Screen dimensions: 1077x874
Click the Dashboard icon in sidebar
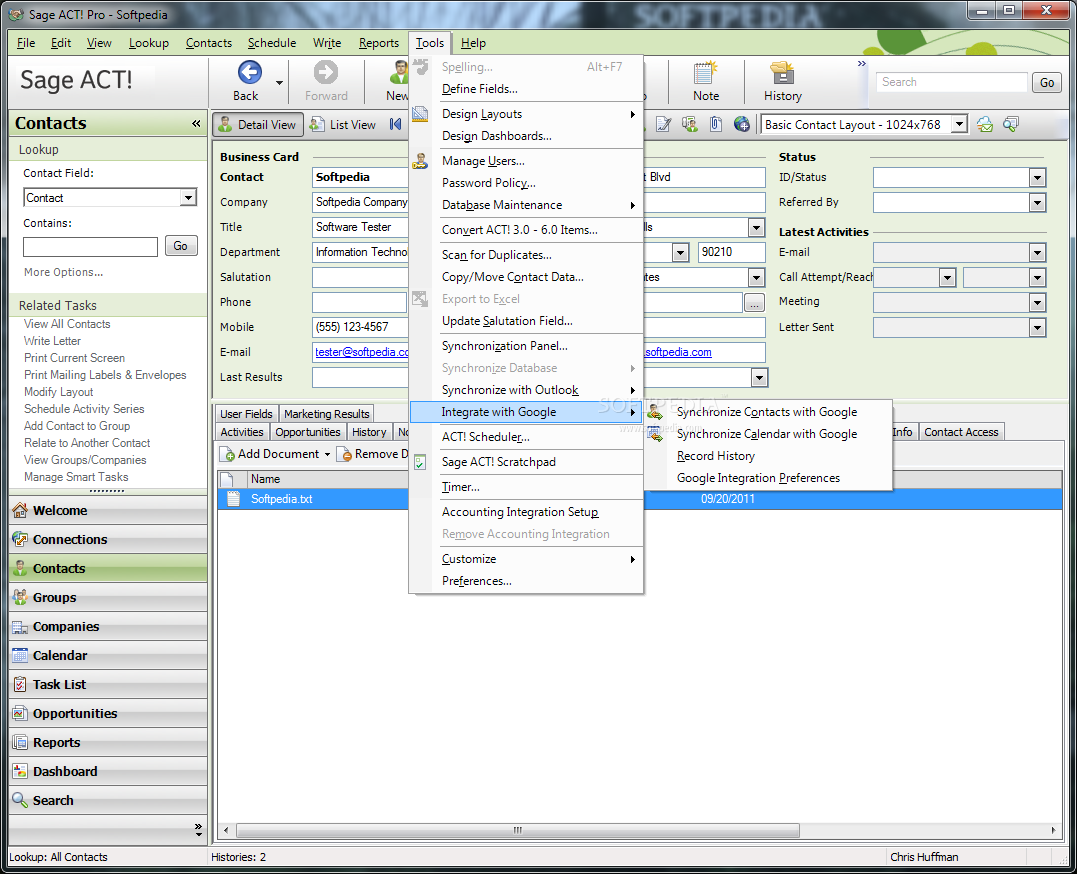pos(20,772)
